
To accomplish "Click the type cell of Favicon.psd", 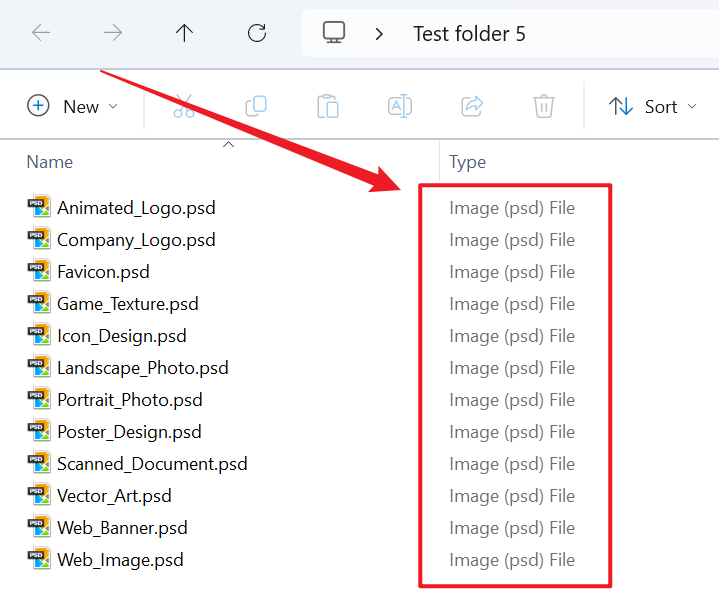I will point(512,272).
